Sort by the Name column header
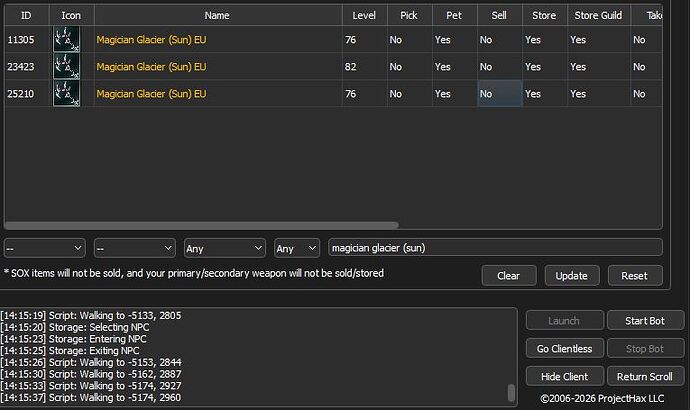The image size is (690, 410). (218, 15)
